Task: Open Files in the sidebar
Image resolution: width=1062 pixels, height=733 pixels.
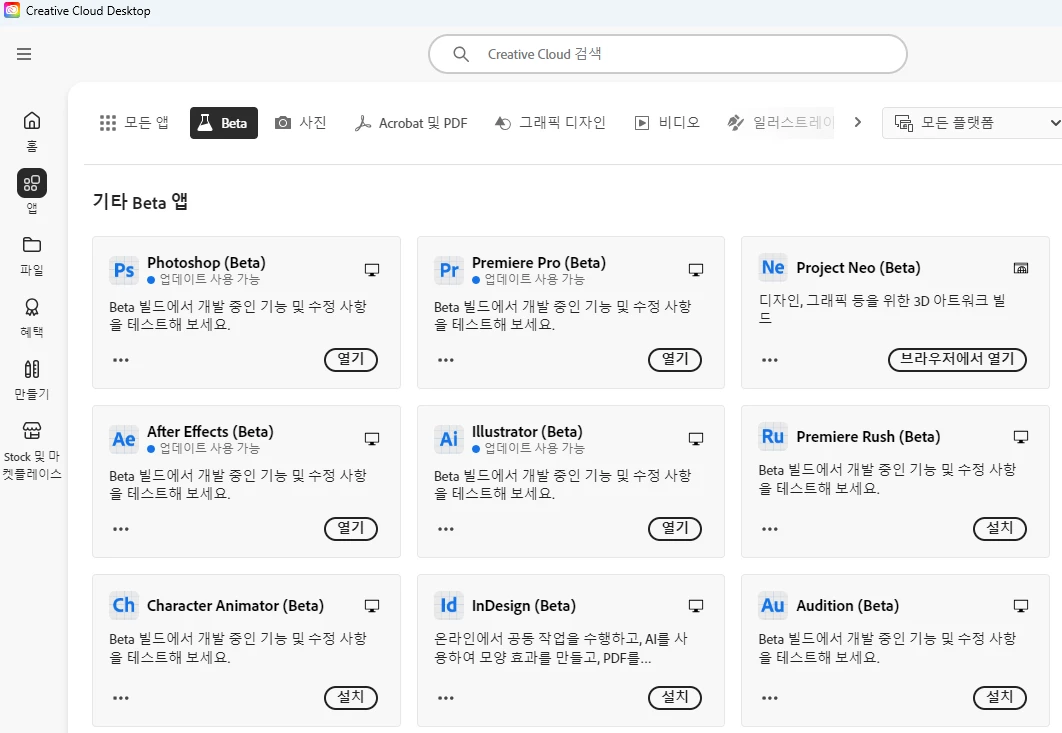Action: (x=32, y=255)
